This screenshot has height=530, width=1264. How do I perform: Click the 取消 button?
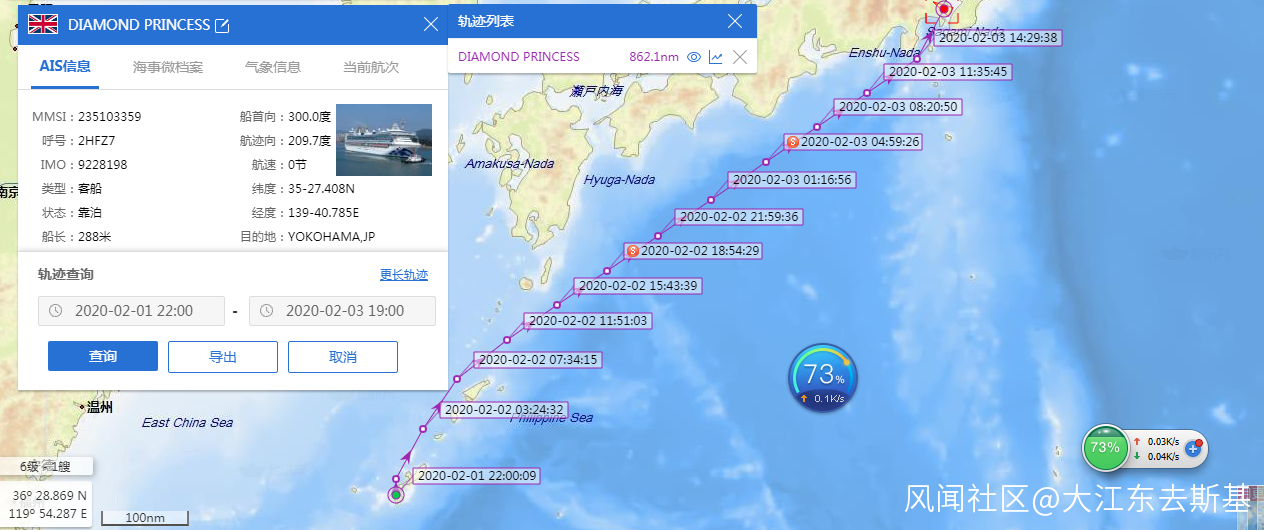pos(343,357)
